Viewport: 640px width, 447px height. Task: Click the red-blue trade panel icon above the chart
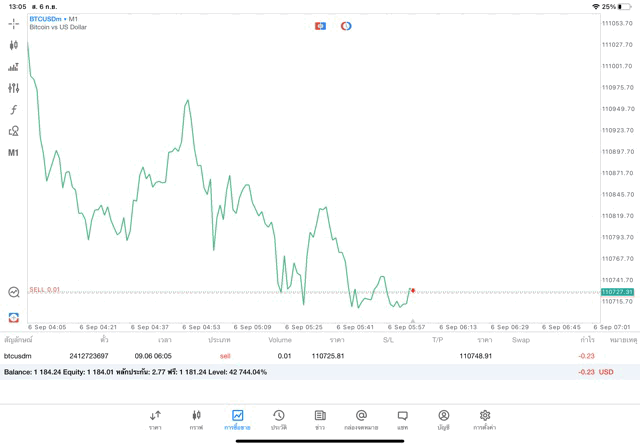320,25
